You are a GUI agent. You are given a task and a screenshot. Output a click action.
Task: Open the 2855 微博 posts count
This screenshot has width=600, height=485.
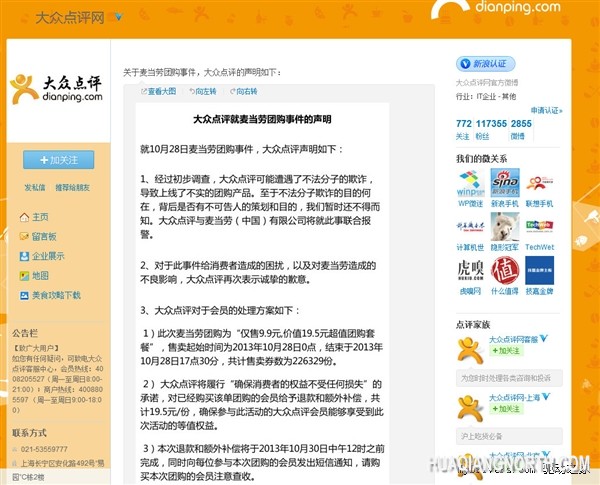click(521, 129)
